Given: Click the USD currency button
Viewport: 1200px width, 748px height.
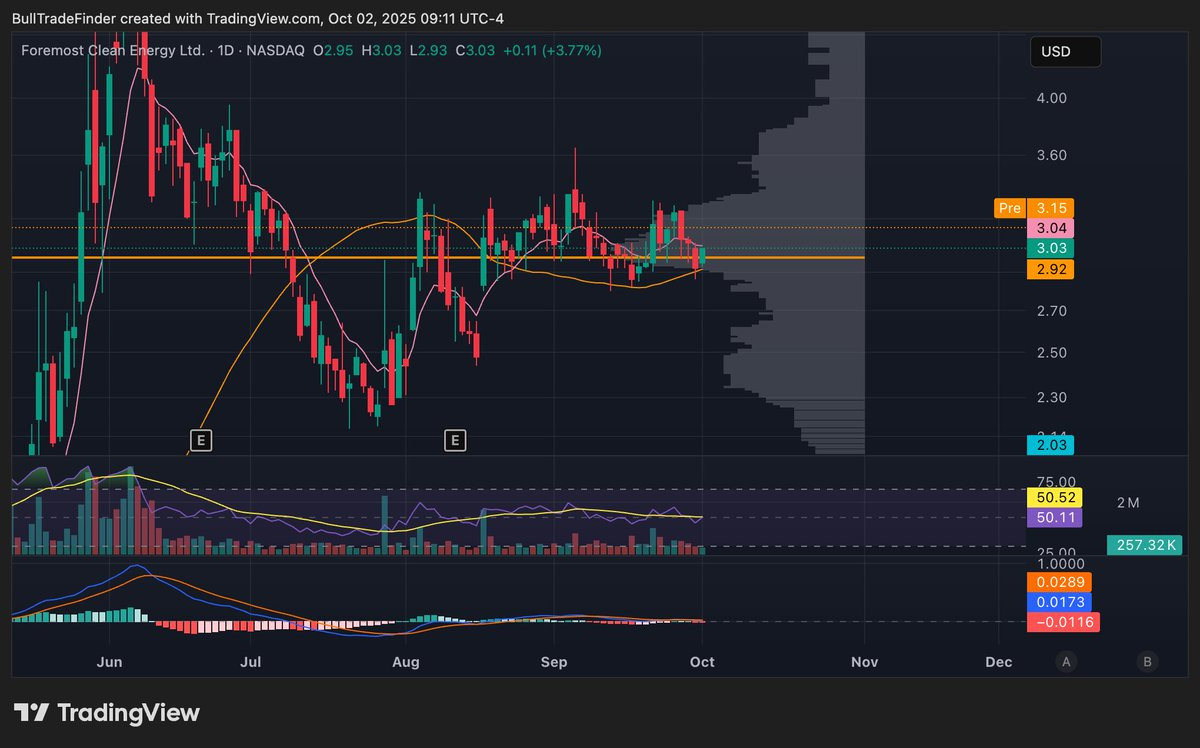Looking at the screenshot, I should pos(1066,52).
